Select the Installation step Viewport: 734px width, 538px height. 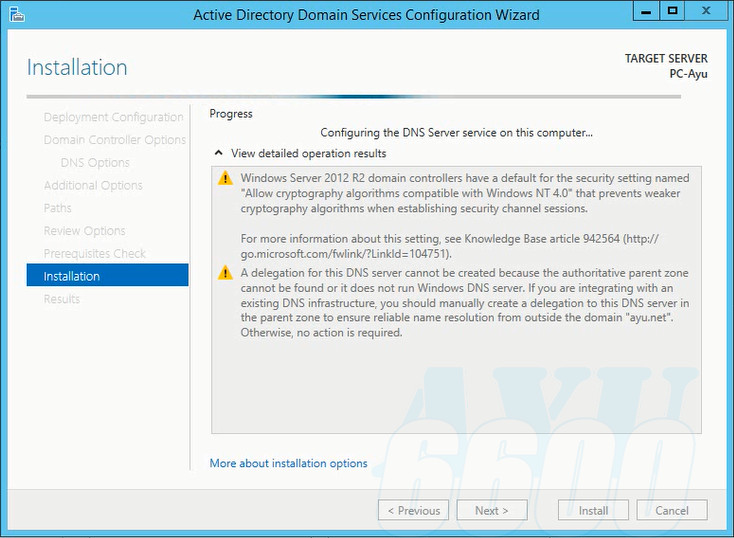pyautogui.click(x=72, y=276)
